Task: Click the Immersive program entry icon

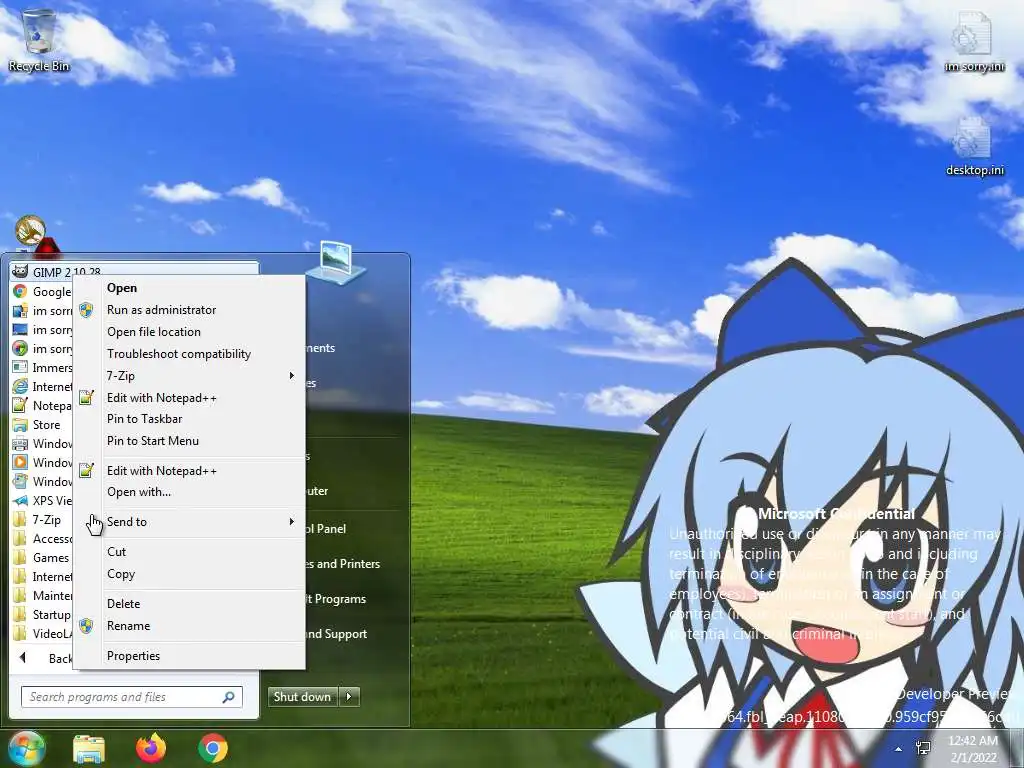Action: point(20,367)
